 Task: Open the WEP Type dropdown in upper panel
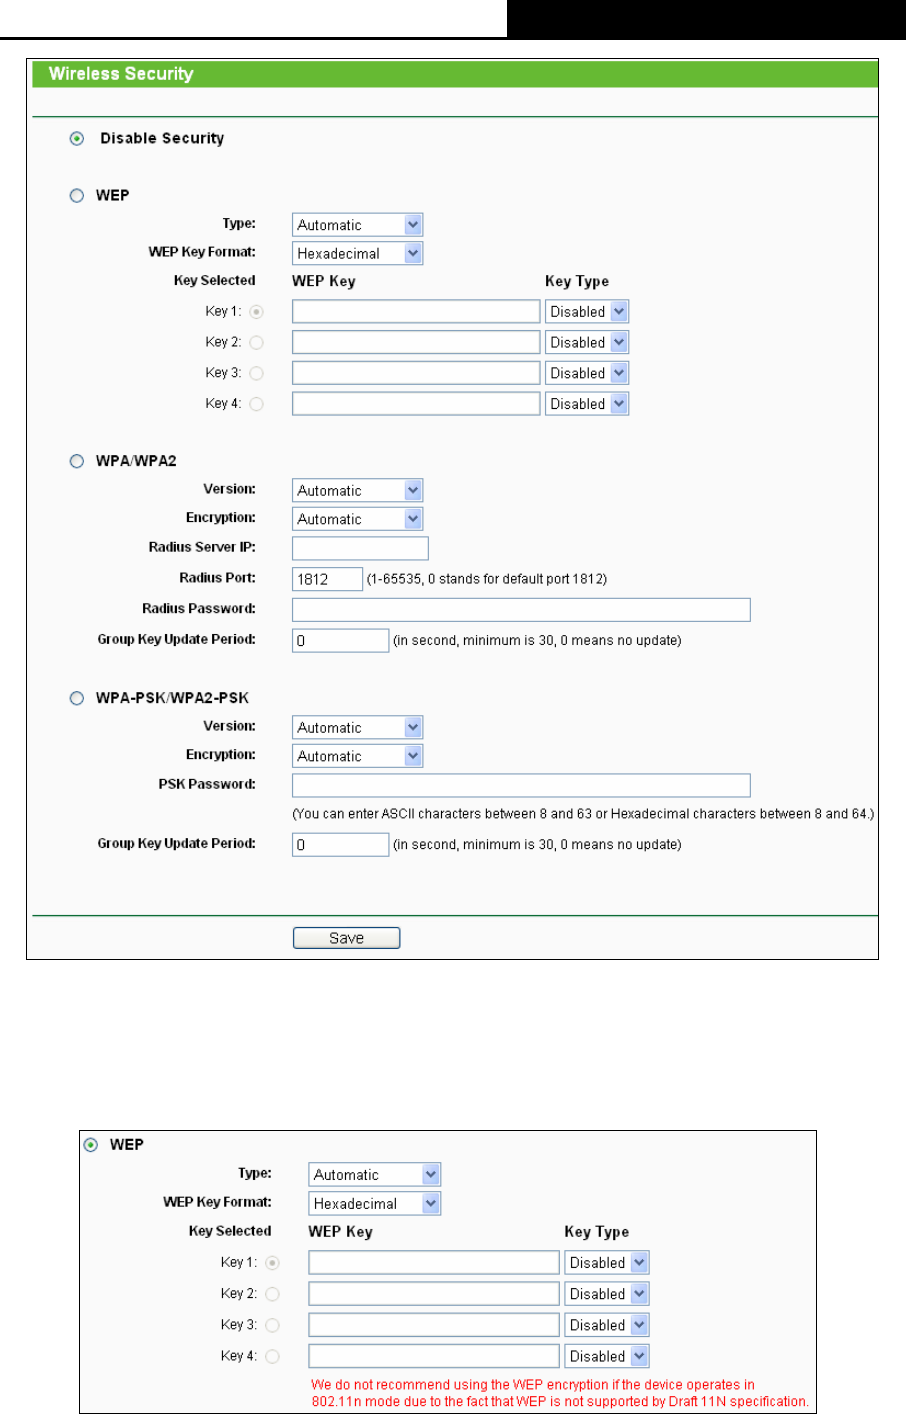pos(358,225)
